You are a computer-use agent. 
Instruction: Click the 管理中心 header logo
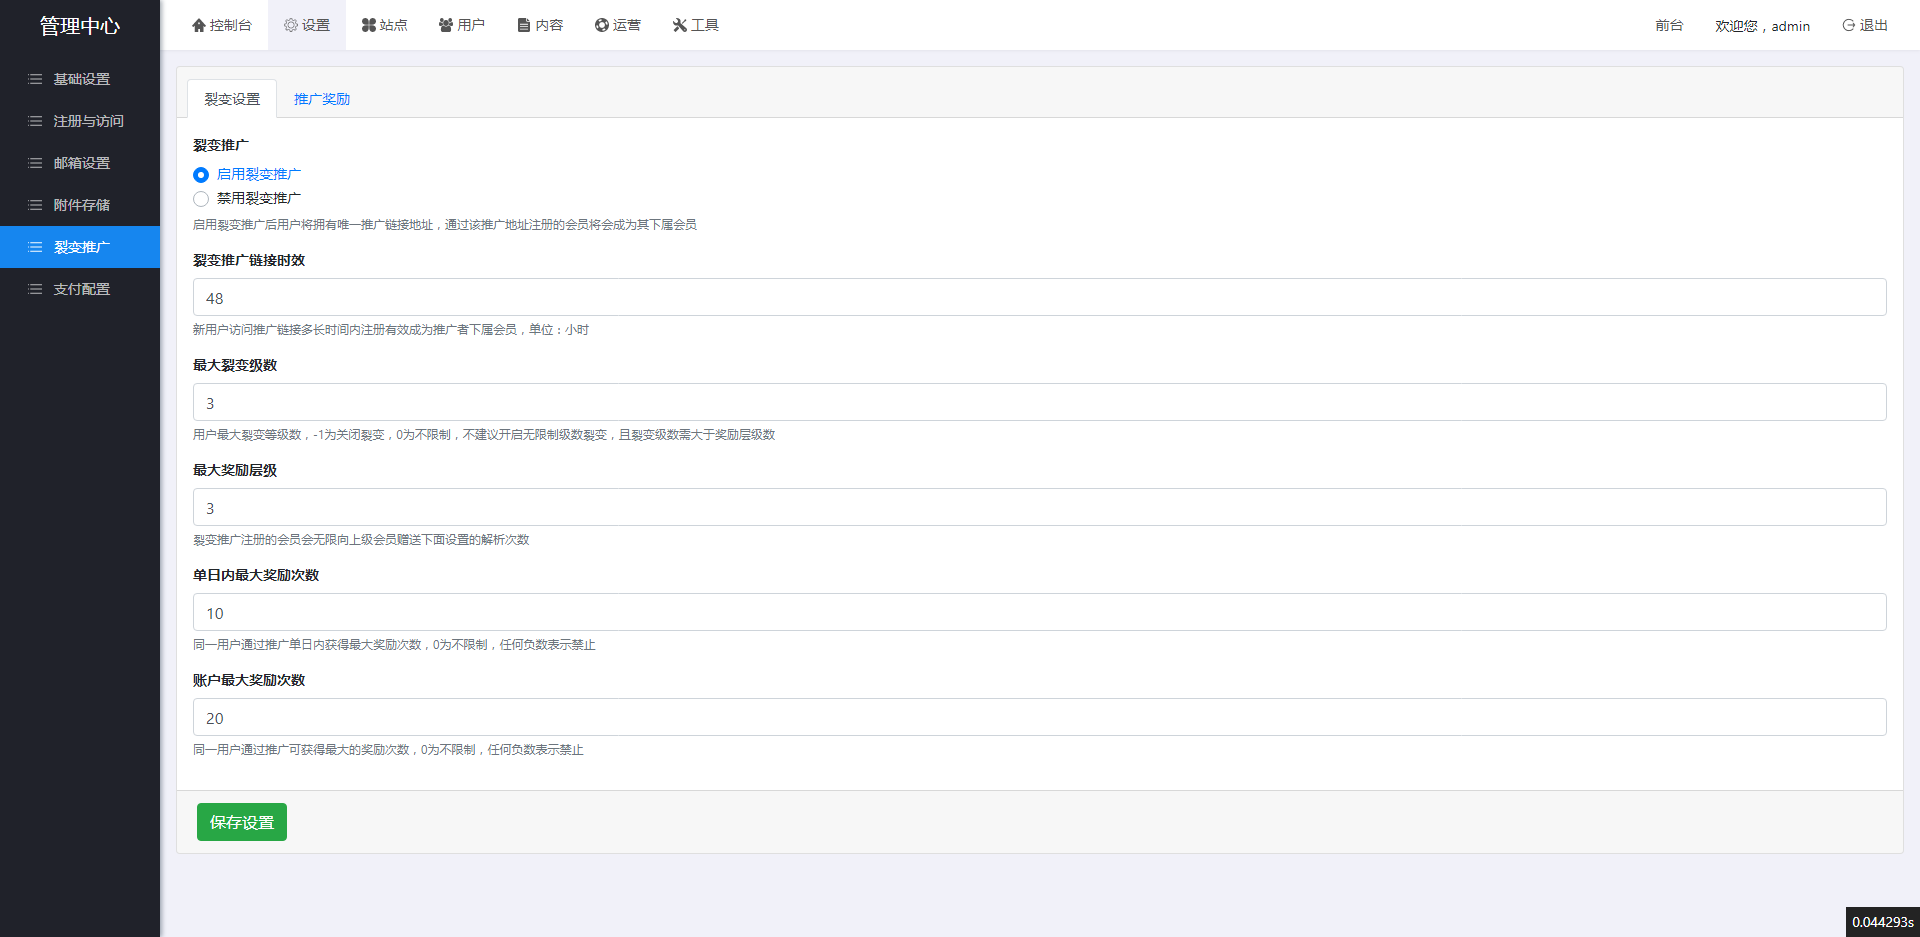pos(80,26)
